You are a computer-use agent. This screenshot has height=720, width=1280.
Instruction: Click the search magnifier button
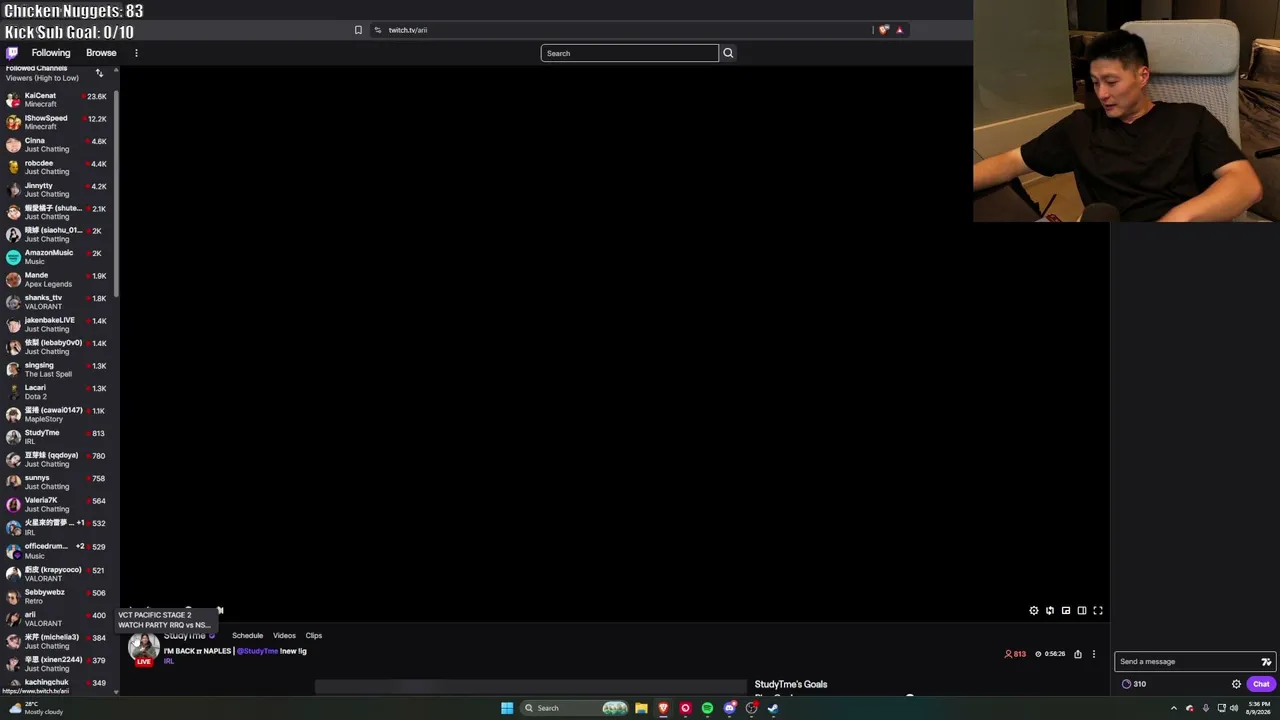[x=728, y=53]
